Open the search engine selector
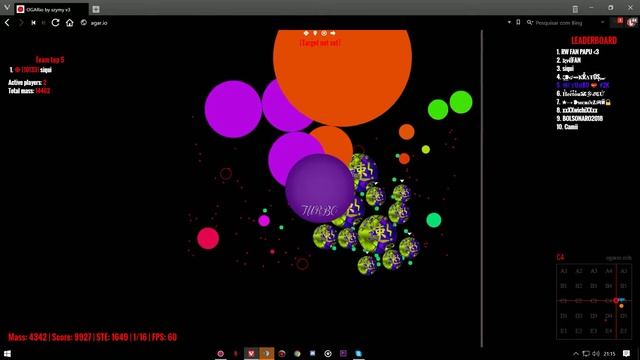Viewport: 640px width, 360px height. tap(530, 23)
